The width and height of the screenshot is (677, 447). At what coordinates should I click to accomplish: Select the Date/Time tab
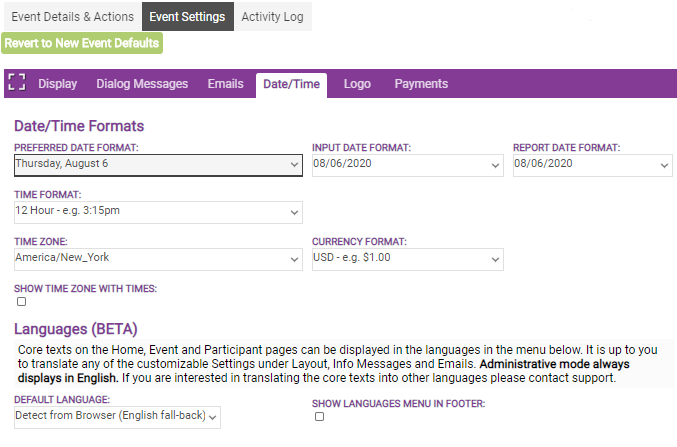291,84
